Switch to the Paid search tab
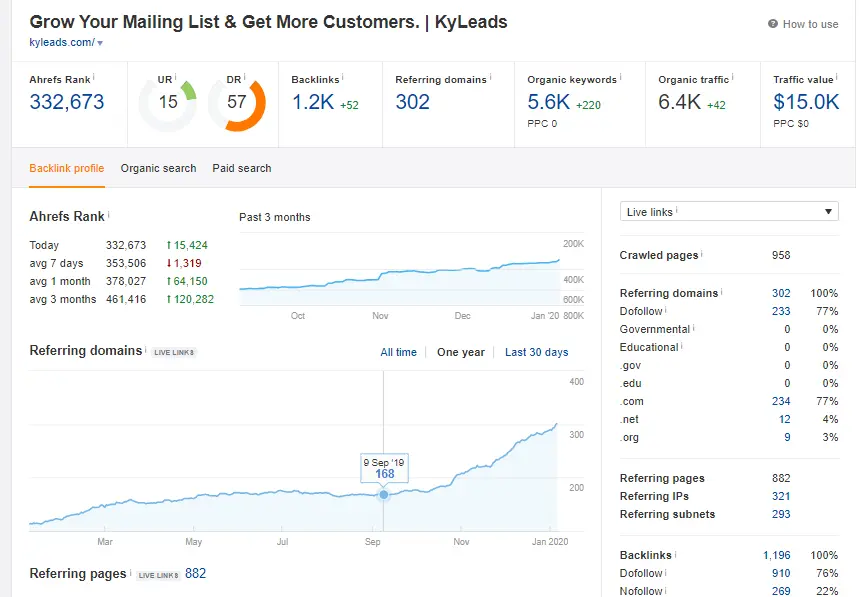The height and width of the screenshot is (597, 859). (241, 168)
